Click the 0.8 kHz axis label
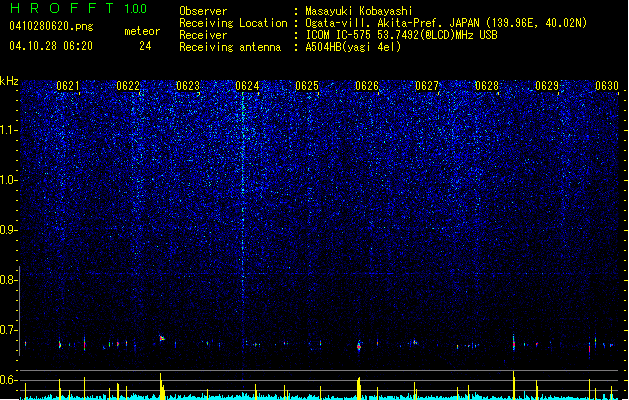The height and width of the screenshot is (400, 629). coord(9,280)
